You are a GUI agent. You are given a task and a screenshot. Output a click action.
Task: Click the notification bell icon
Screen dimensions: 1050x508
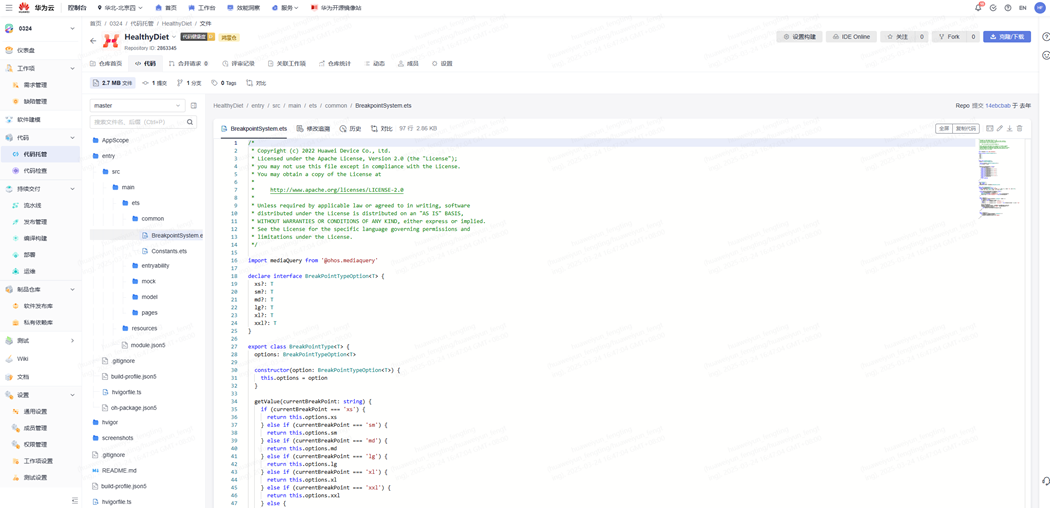pos(978,7)
